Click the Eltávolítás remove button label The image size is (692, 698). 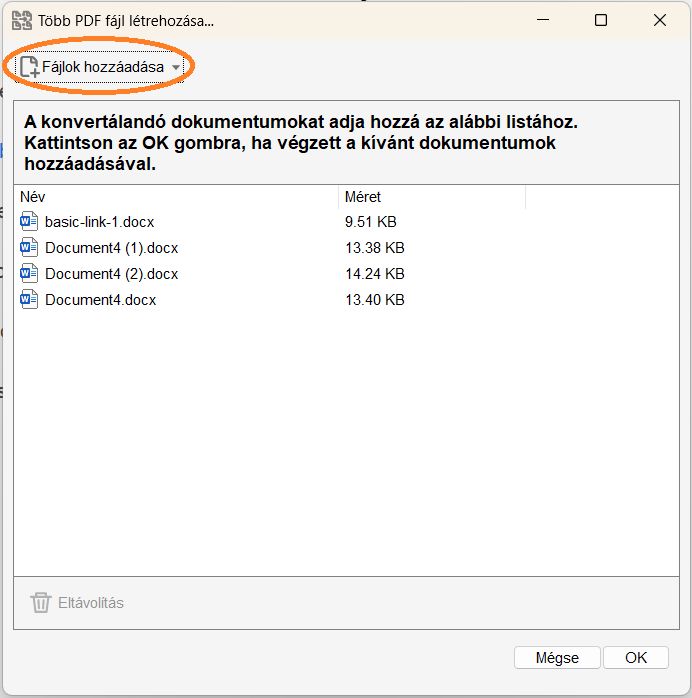pyautogui.click(x=91, y=603)
